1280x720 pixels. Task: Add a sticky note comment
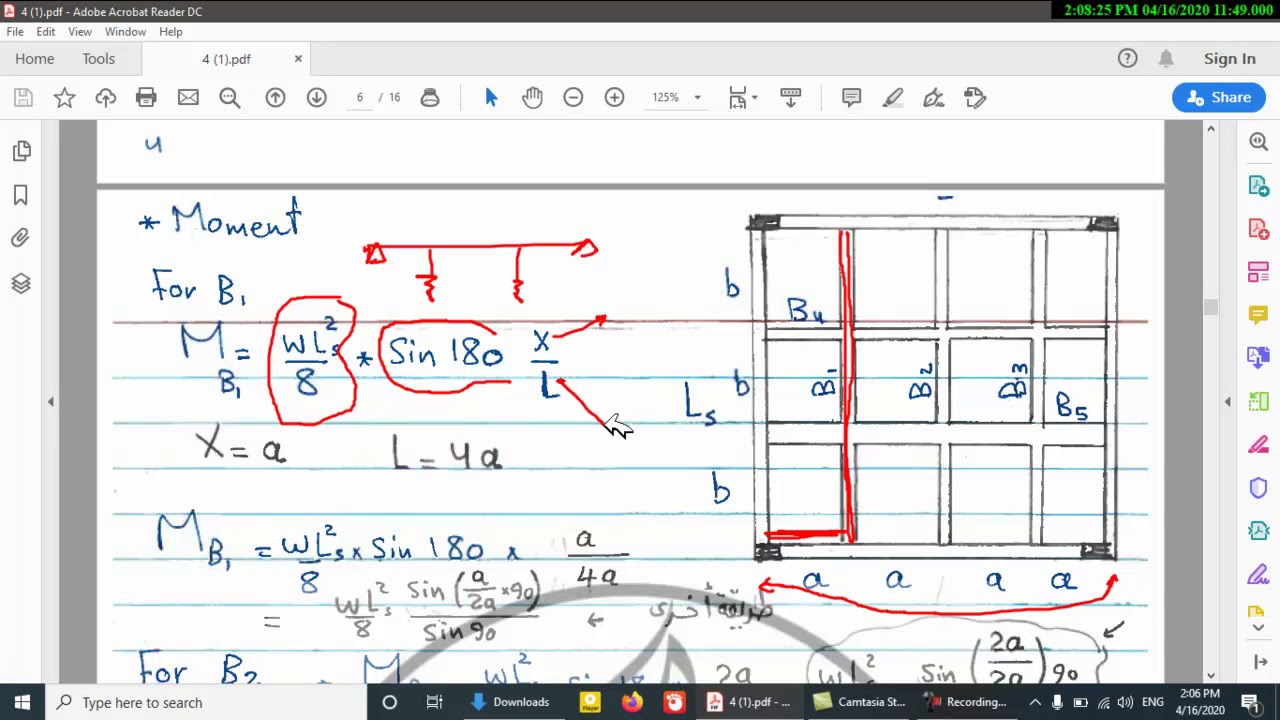click(851, 97)
